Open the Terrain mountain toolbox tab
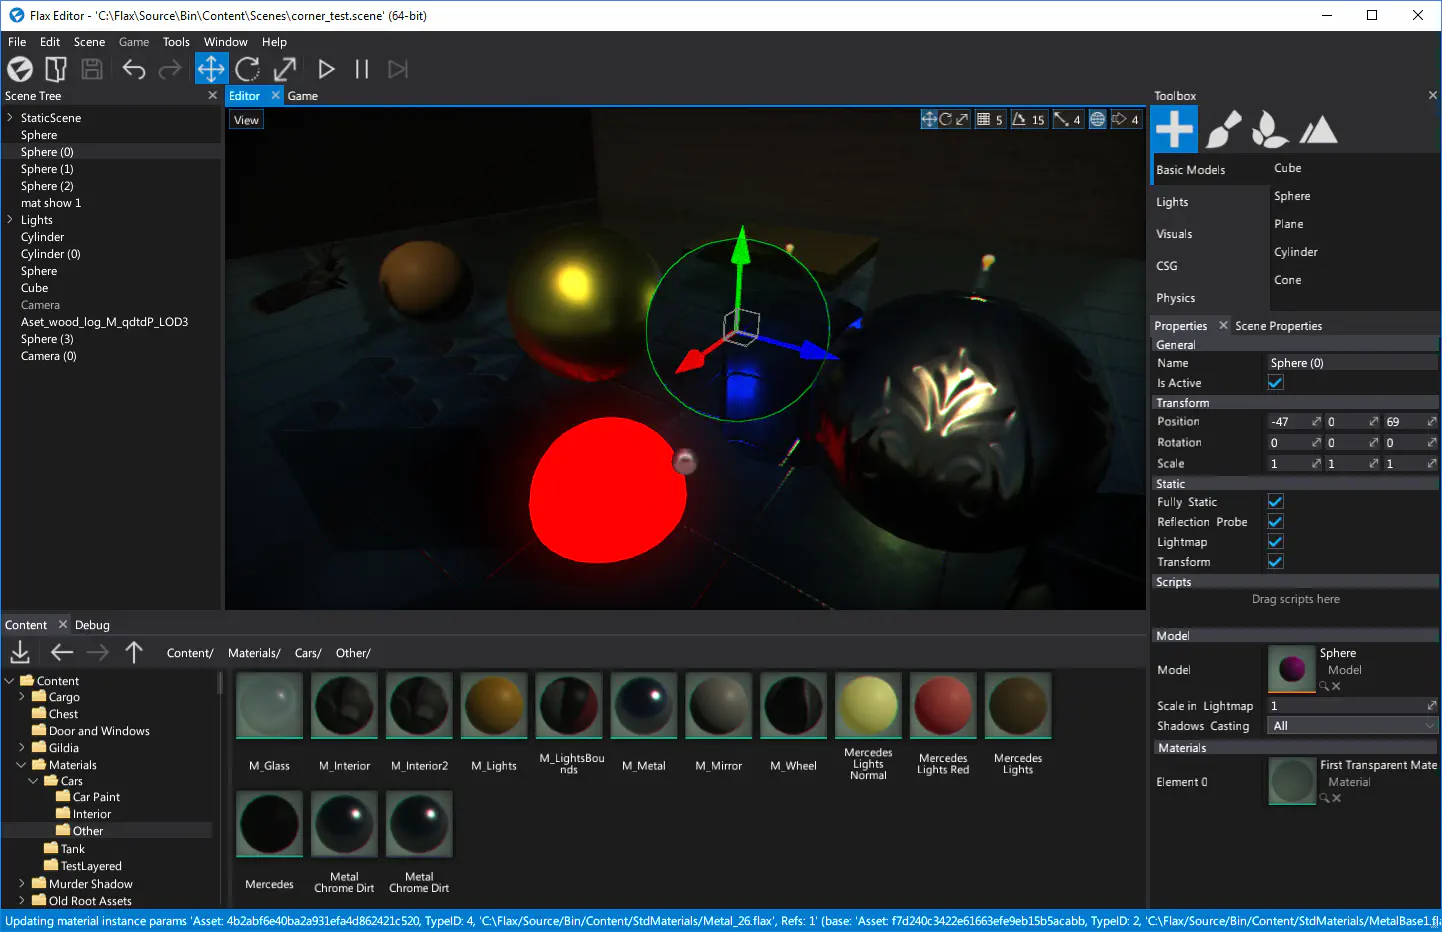The height and width of the screenshot is (932, 1442). tap(1318, 130)
